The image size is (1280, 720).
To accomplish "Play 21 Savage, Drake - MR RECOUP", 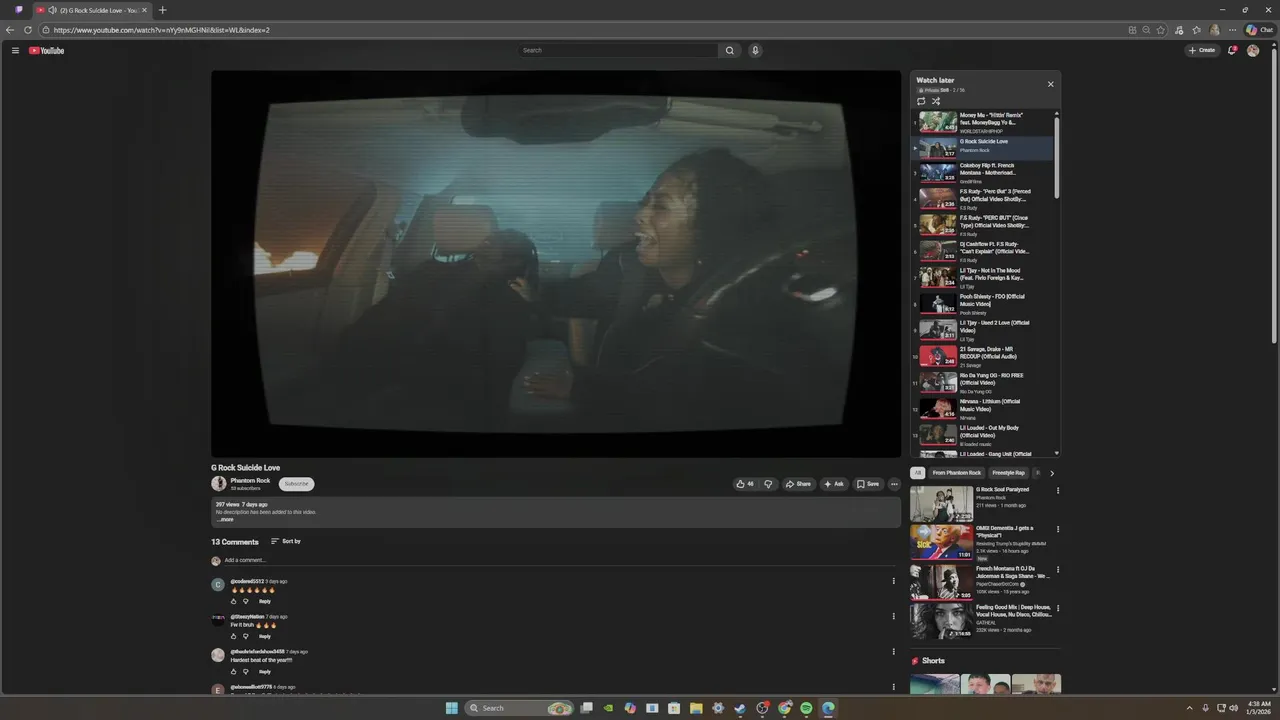I will (x=984, y=356).
